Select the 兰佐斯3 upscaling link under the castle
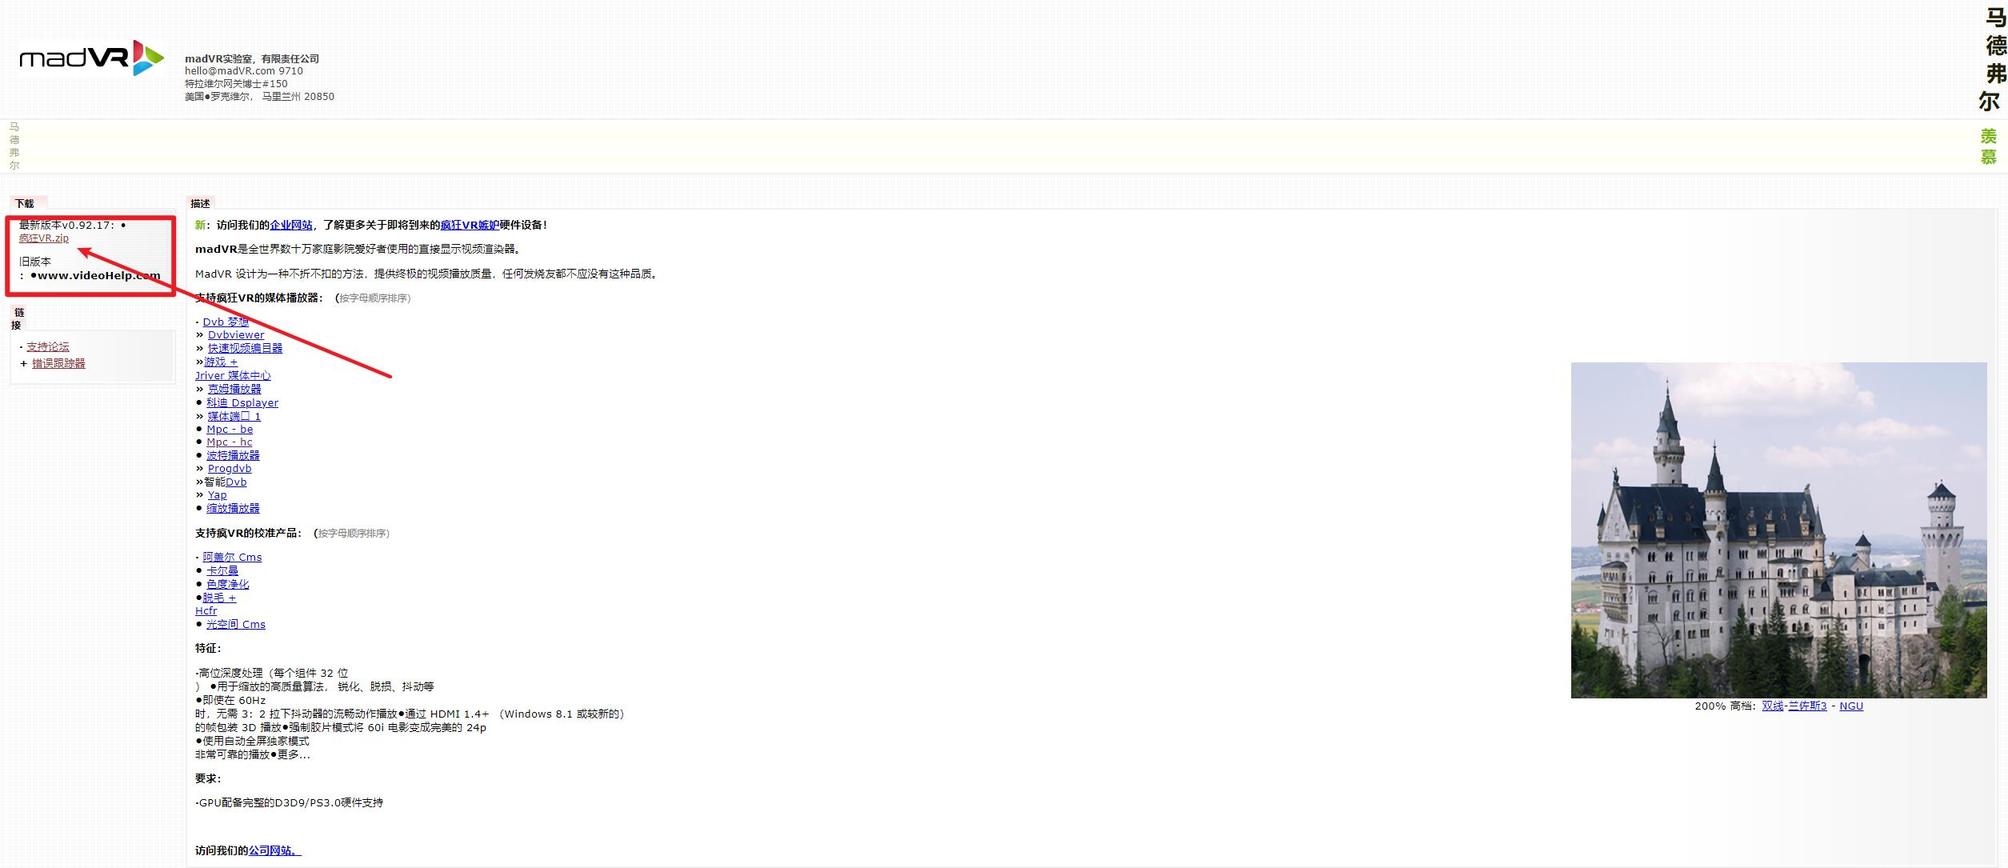Screen dimensions: 2008x868 1808,706
